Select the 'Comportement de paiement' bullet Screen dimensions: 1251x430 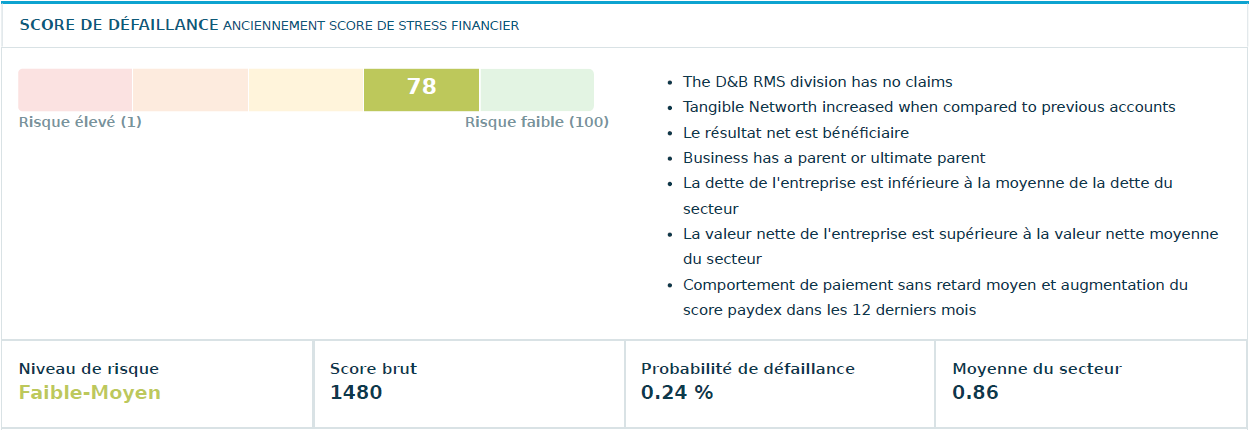point(935,285)
